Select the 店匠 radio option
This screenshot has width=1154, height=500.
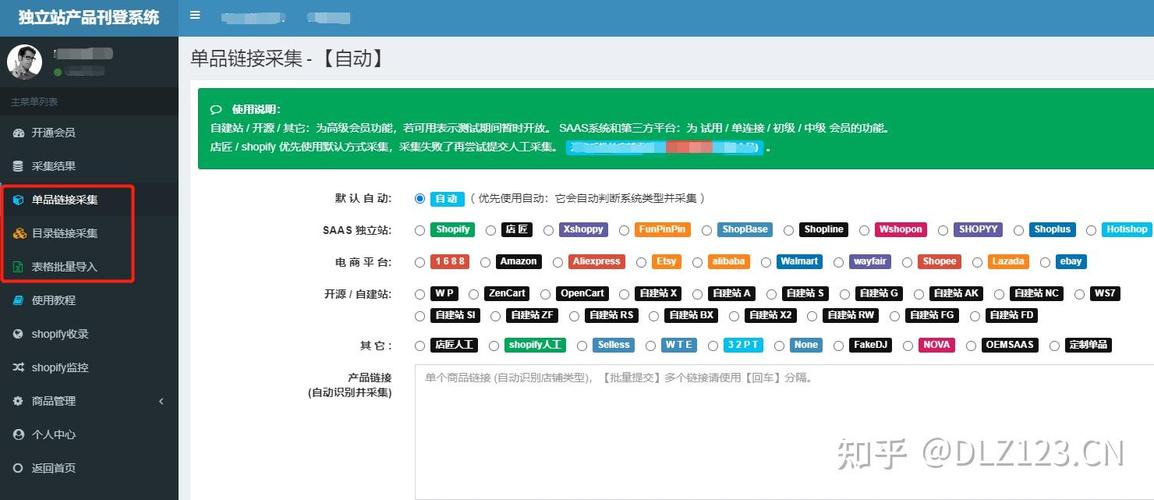tap(491, 230)
